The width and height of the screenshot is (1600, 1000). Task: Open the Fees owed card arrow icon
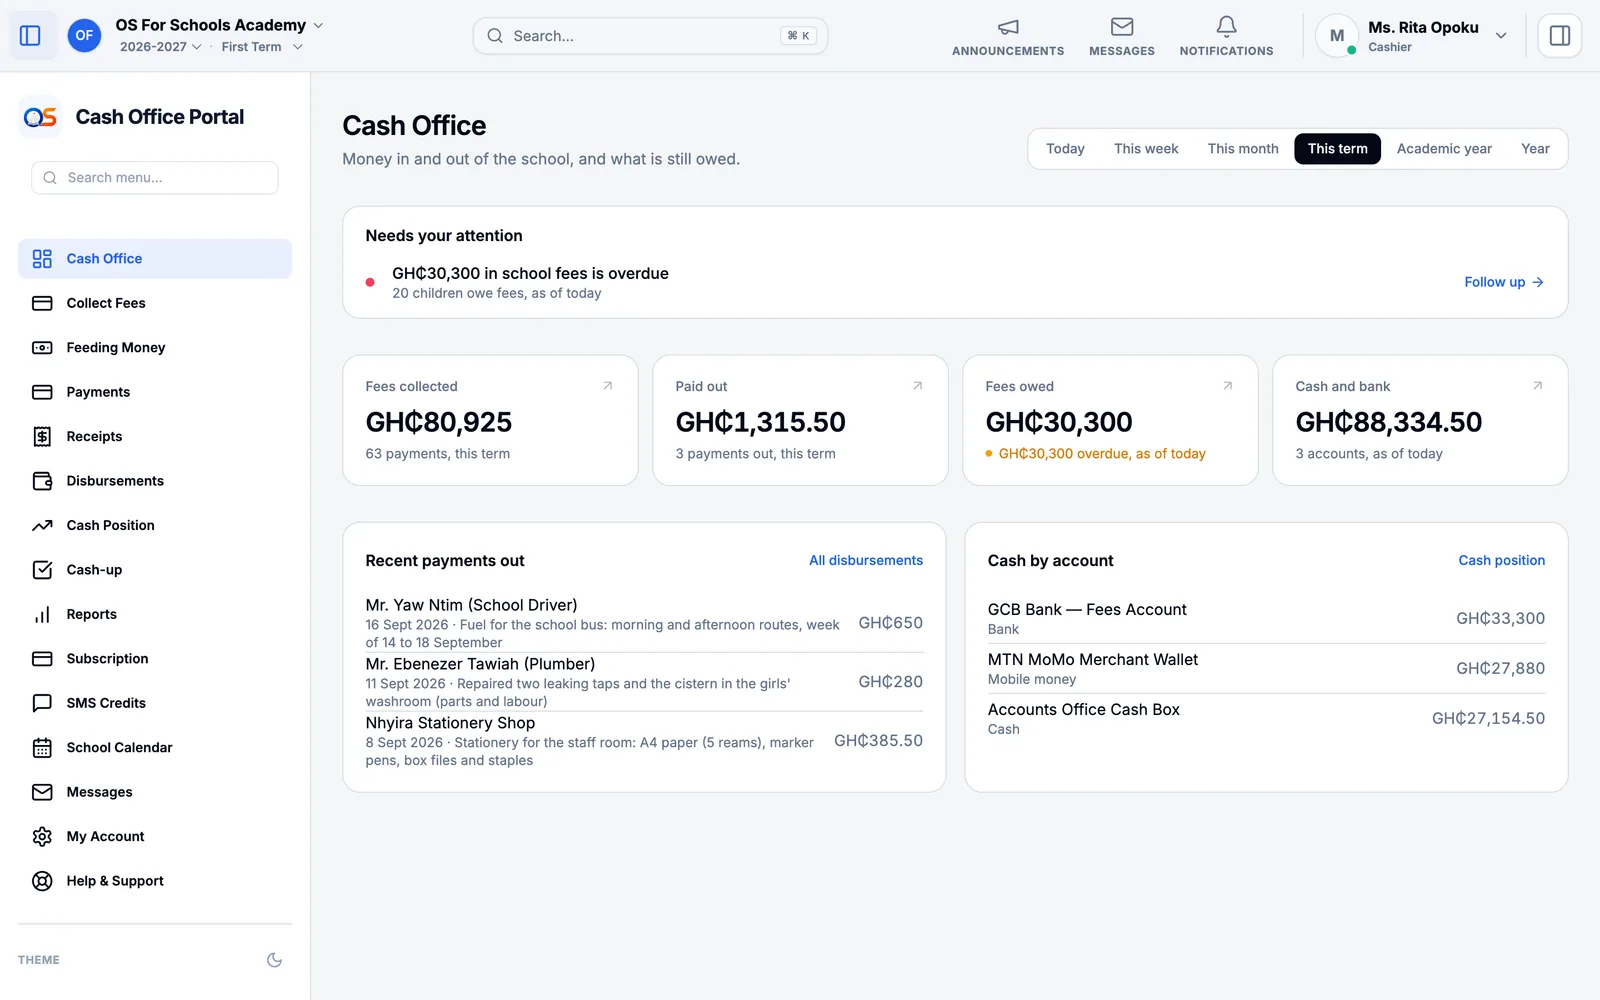[1227, 386]
